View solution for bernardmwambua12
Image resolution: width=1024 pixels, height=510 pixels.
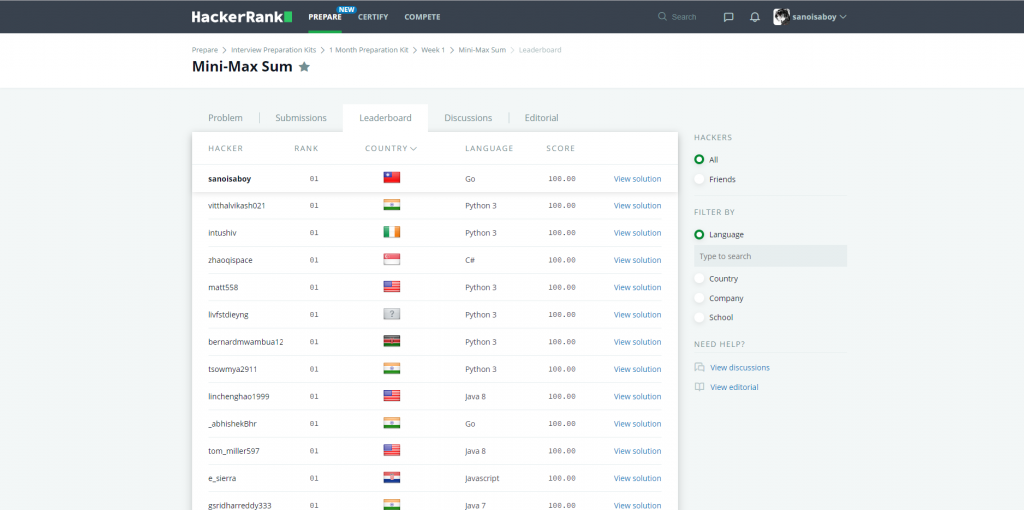tap(637, 342)
